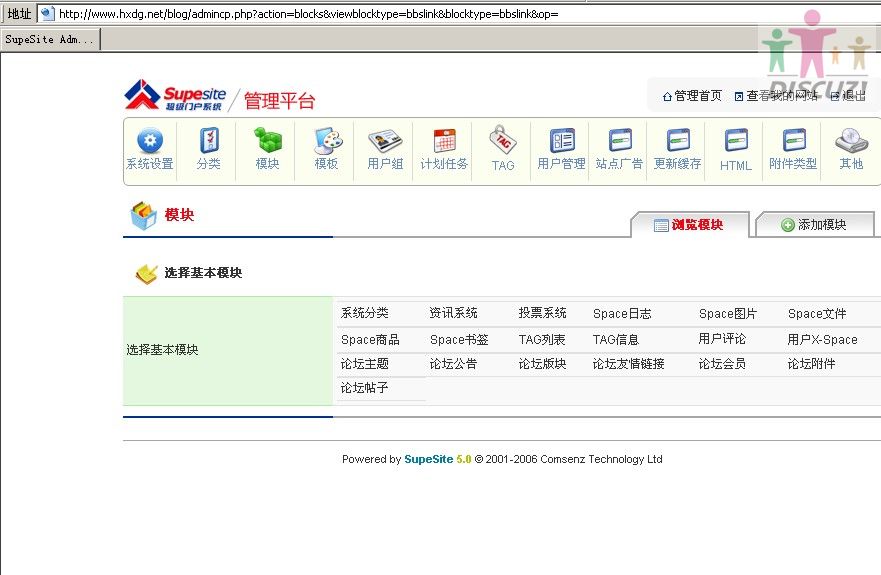Click the SupeSite footer link
Viewport: 881px width, 575px height.
tap(429, 459)
